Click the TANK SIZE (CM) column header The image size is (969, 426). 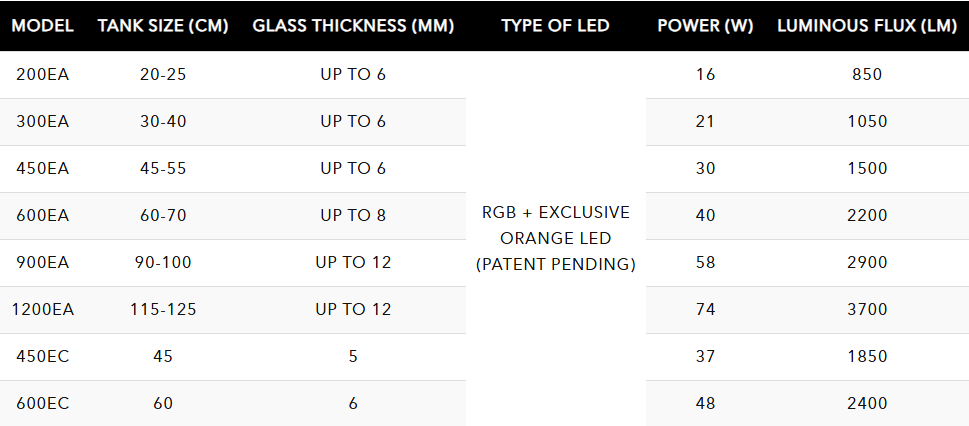click(163, 26)
